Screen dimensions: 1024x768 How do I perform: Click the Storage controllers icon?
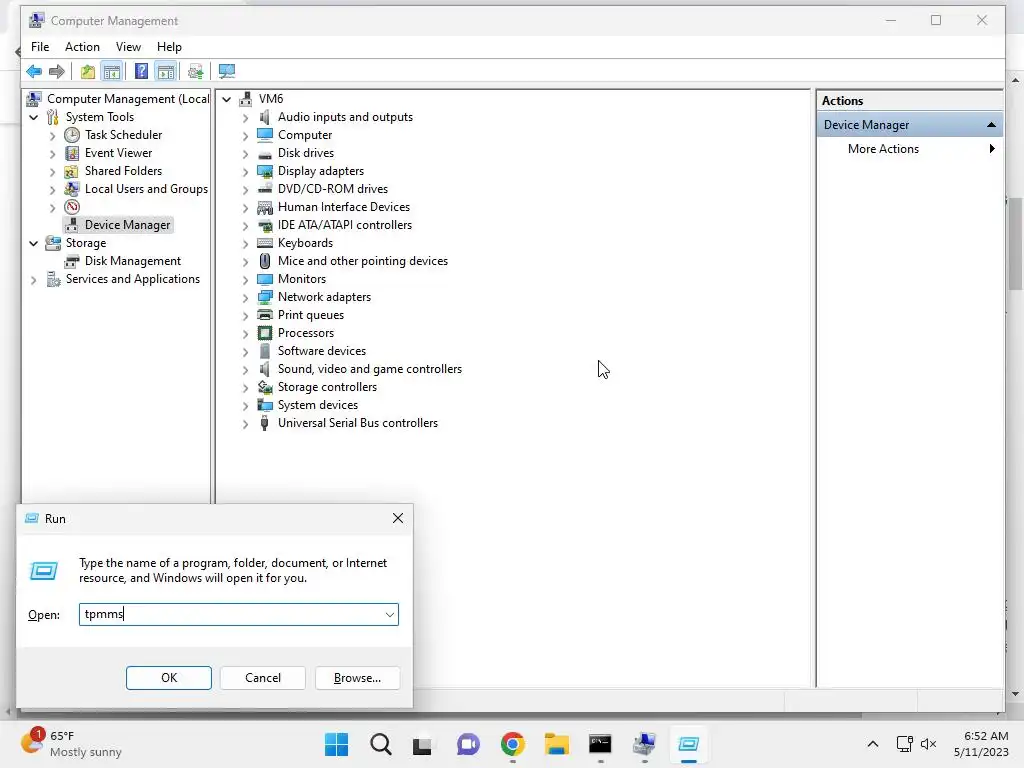pyautogui.click(x=264, y=387)
